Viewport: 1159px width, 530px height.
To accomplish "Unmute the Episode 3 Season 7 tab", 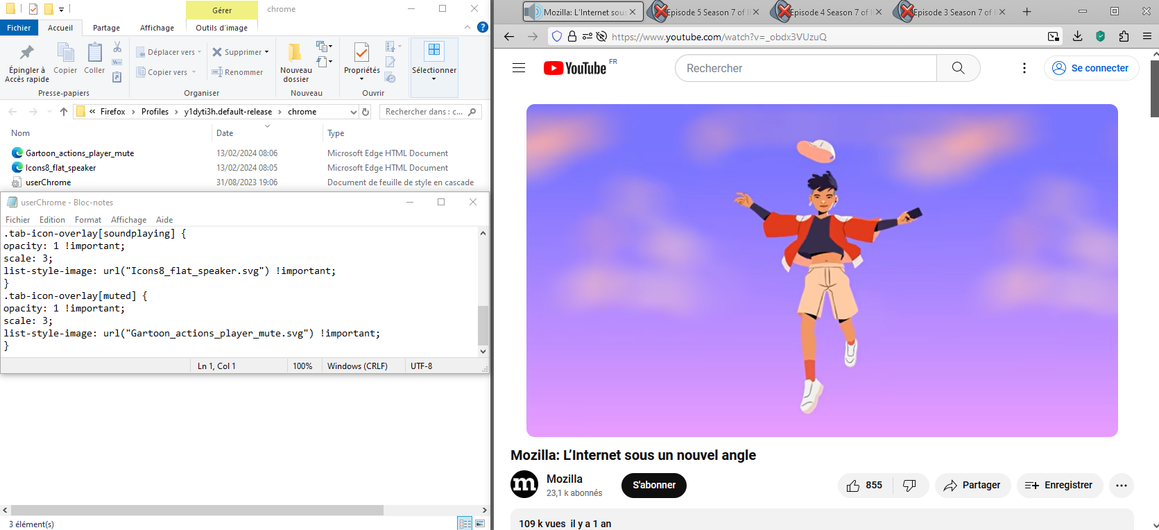I will point(906,12).
